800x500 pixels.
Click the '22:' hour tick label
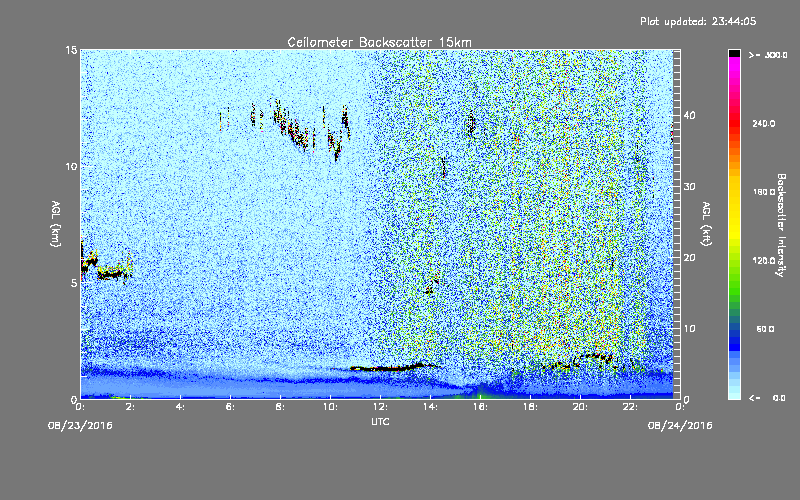point(630,407)
